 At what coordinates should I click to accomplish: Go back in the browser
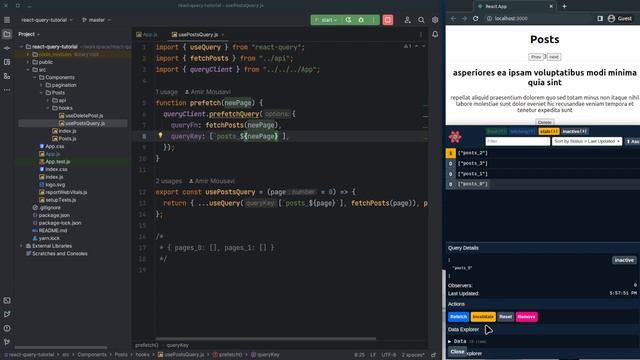pyautogui.click(x=453, y=18)
